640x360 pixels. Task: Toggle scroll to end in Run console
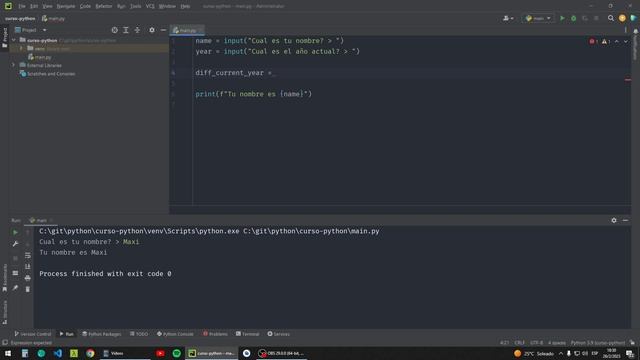tap(28, 267)
